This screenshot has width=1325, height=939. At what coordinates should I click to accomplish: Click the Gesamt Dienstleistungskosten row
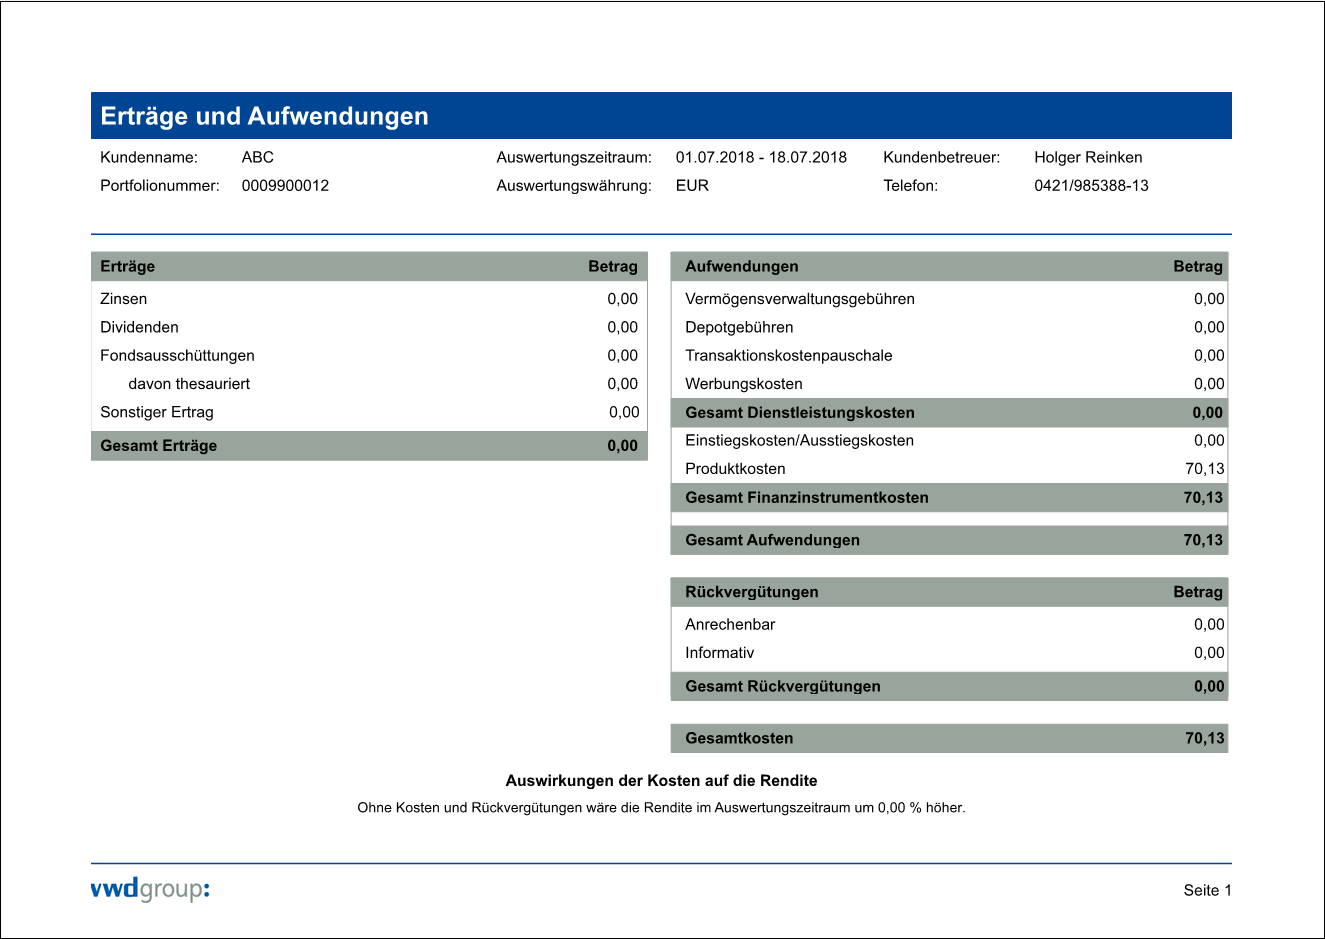[948, 413]
